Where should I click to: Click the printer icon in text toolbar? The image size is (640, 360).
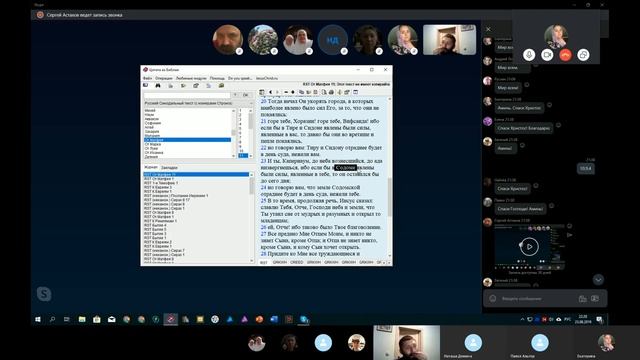(331, 92)
